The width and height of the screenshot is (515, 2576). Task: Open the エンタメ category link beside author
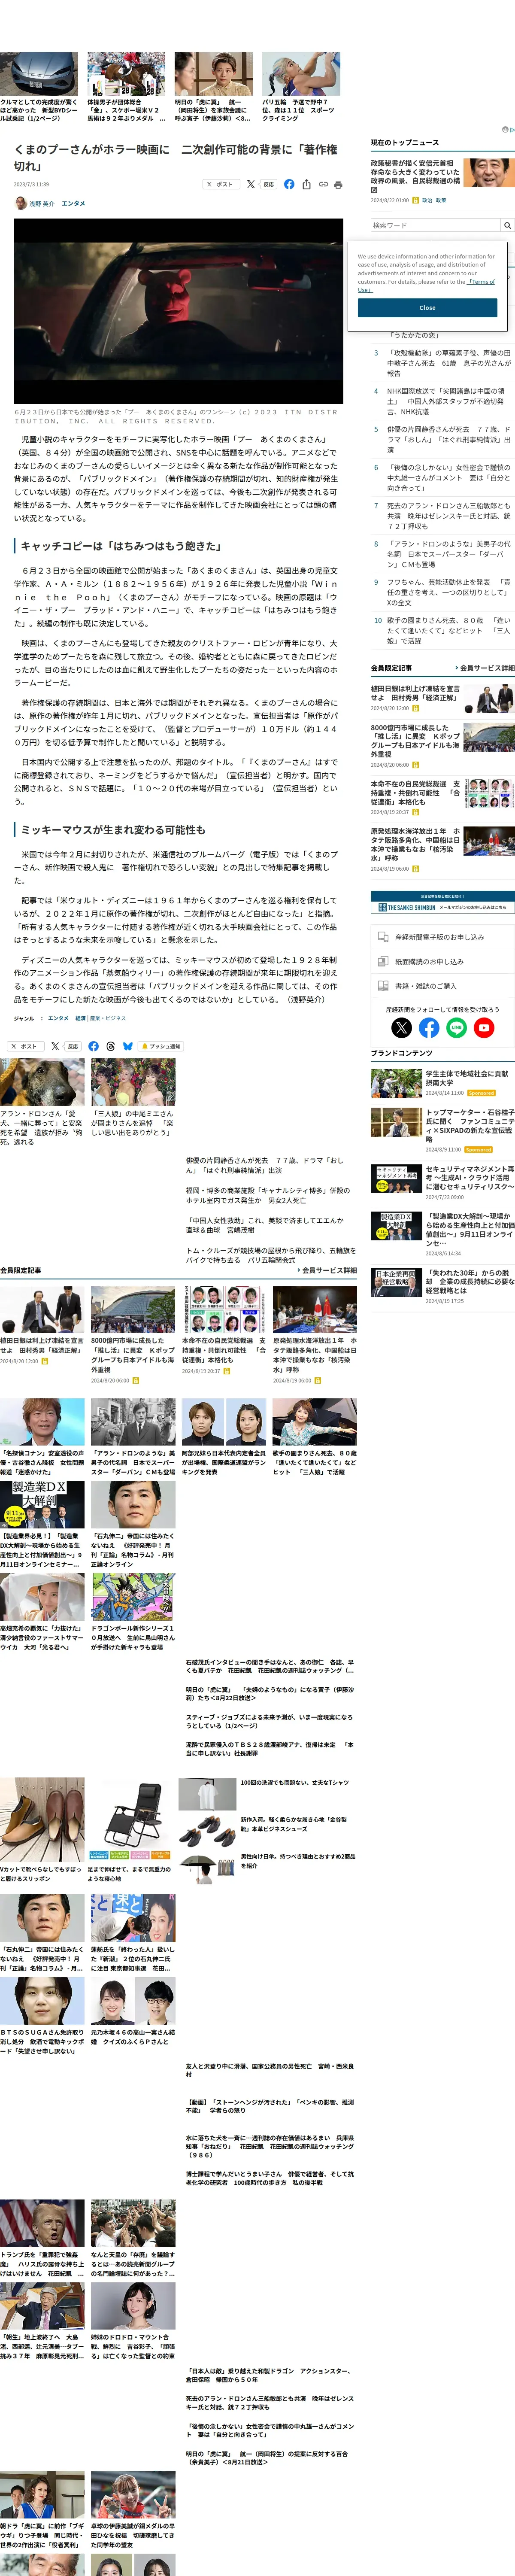pyautogui.click(x=73, y=203)
